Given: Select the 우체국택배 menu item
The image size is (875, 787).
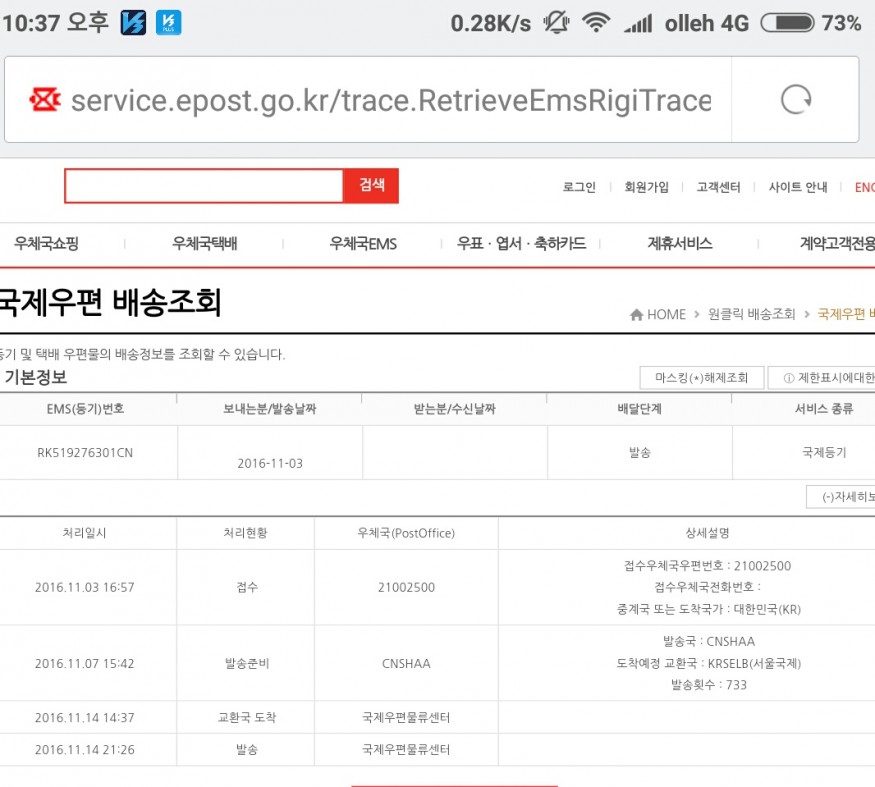Looking at the screenshot, I should pyautogui.click(x=204, y=244).
